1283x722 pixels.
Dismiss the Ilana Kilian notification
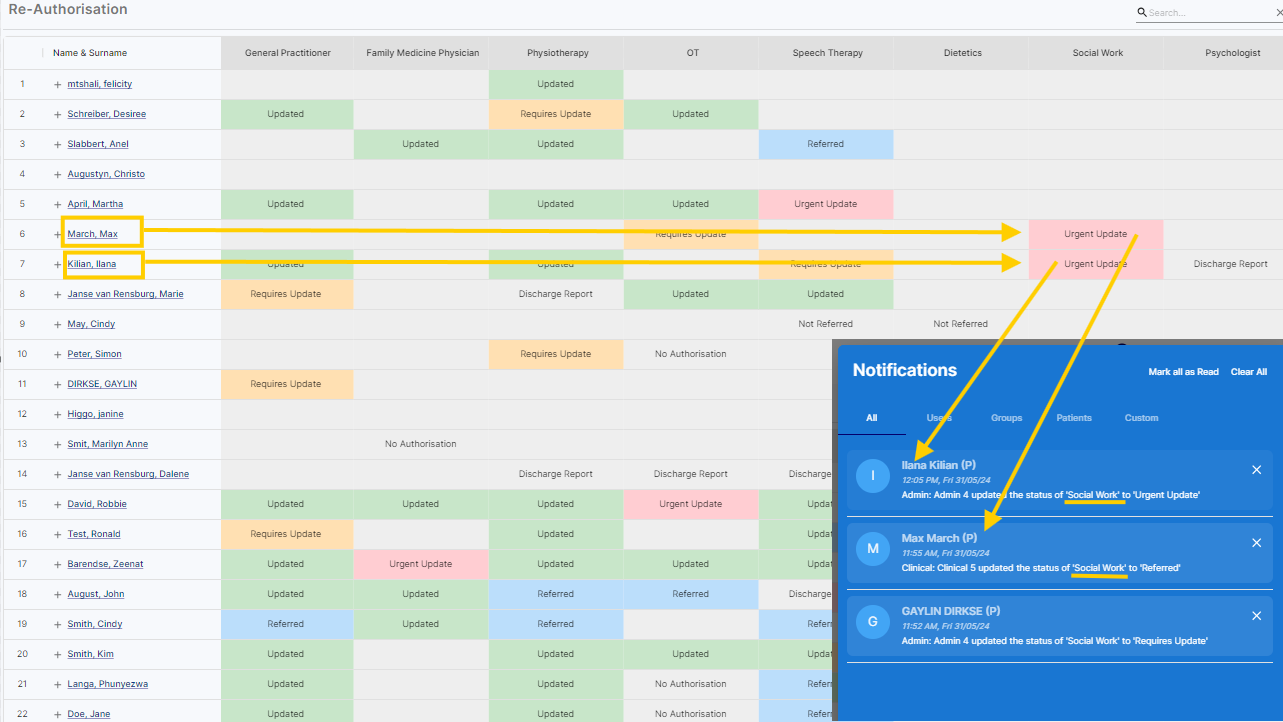(1257, 470)
